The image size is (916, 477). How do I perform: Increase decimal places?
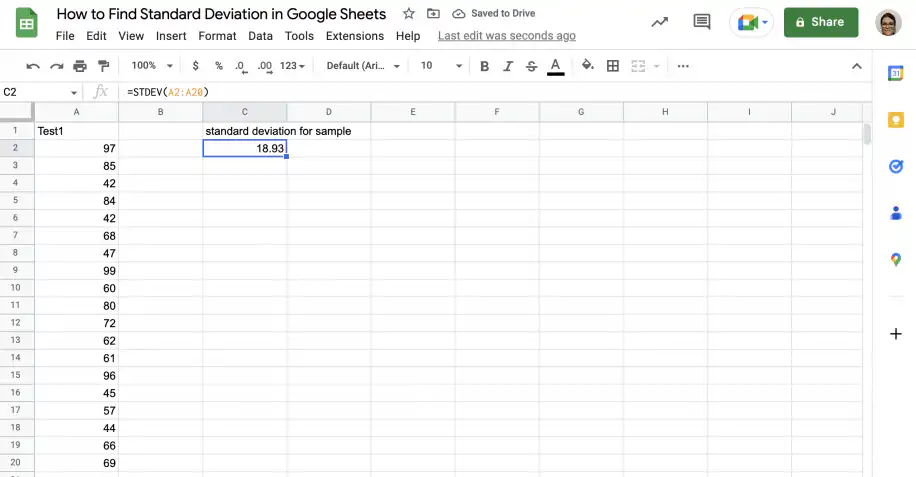pos(265,67)
